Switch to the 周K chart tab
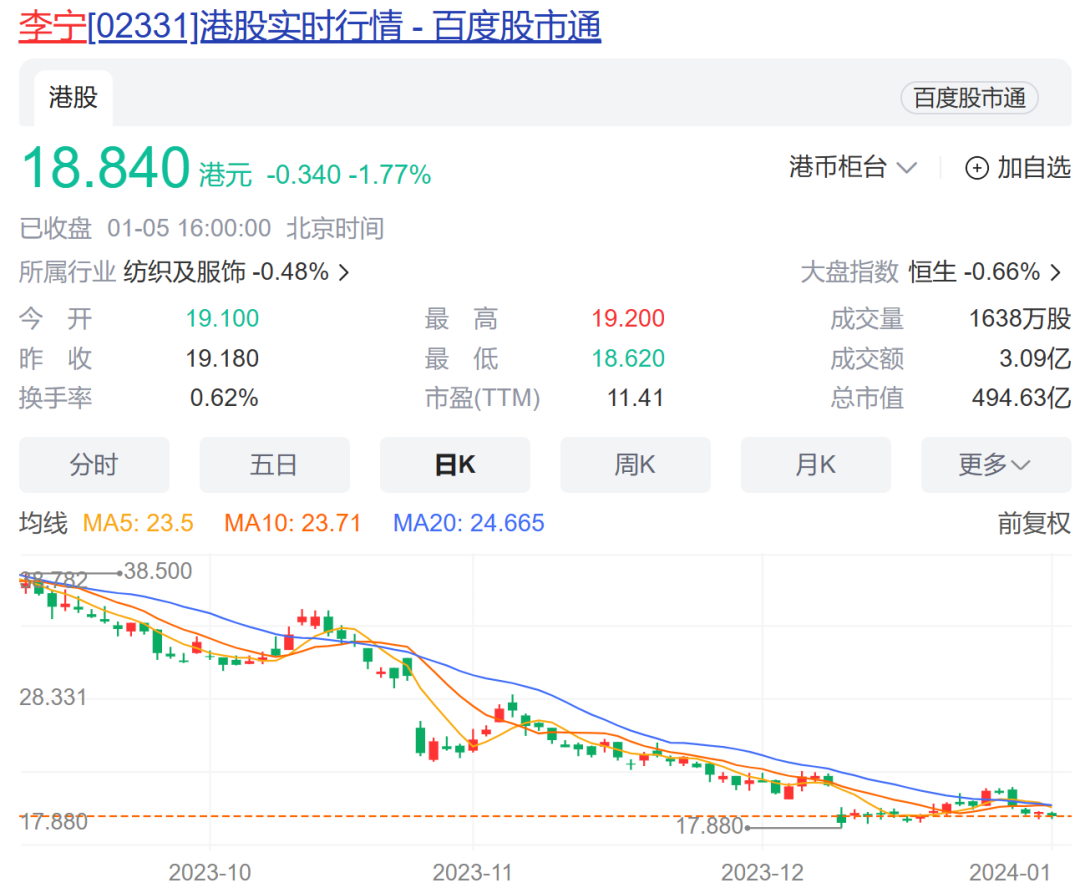This screenshot has width=1080, height=888. tap(636, 465)
